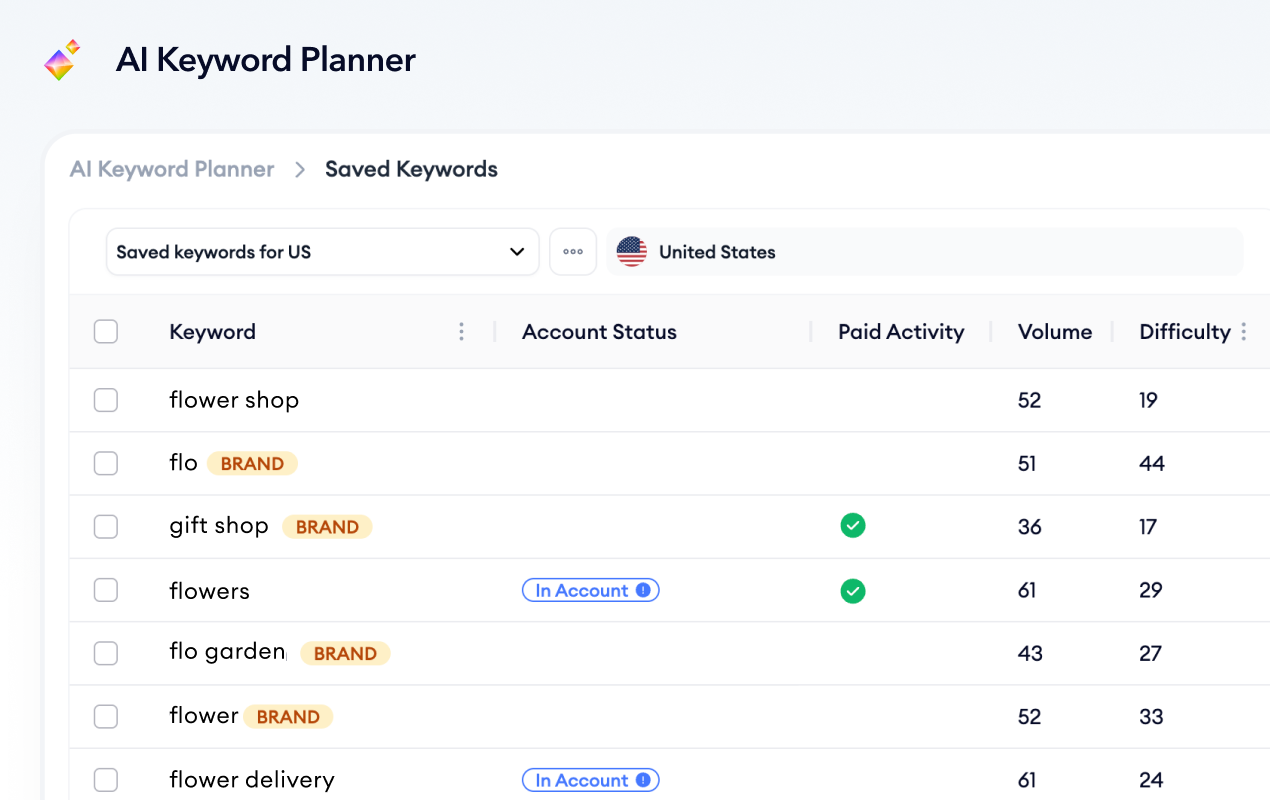Select keyword text flo garden
This screenshot has height=800, width=1270.
click(x=227, y=652)
